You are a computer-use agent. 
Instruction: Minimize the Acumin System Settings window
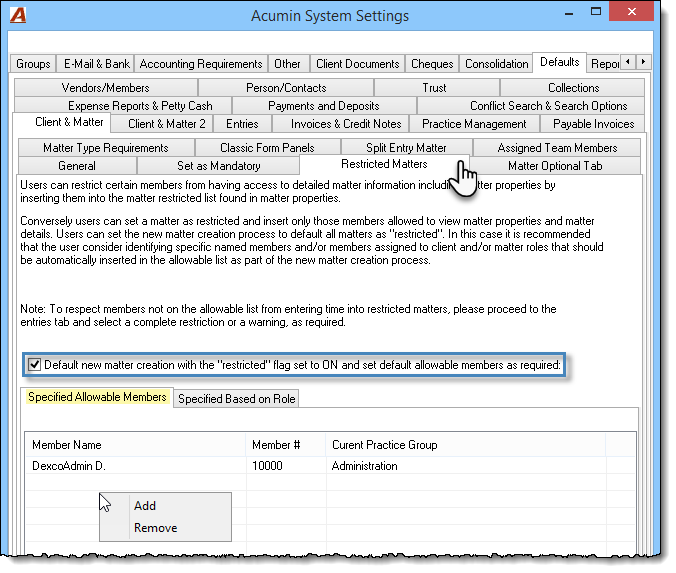pyautogui.click(x=569, y=13)
